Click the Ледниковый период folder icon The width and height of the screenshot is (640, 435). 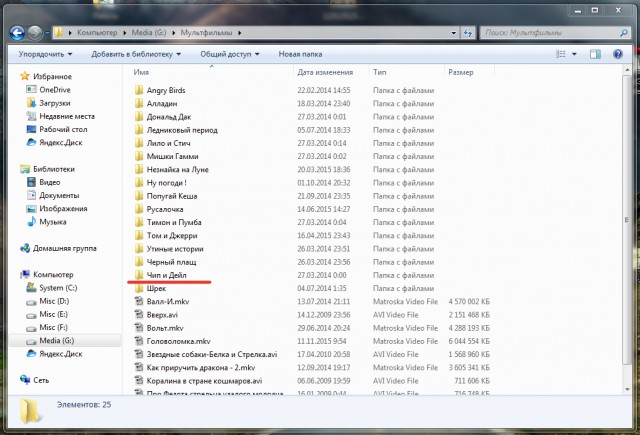[x=139, y=129]
